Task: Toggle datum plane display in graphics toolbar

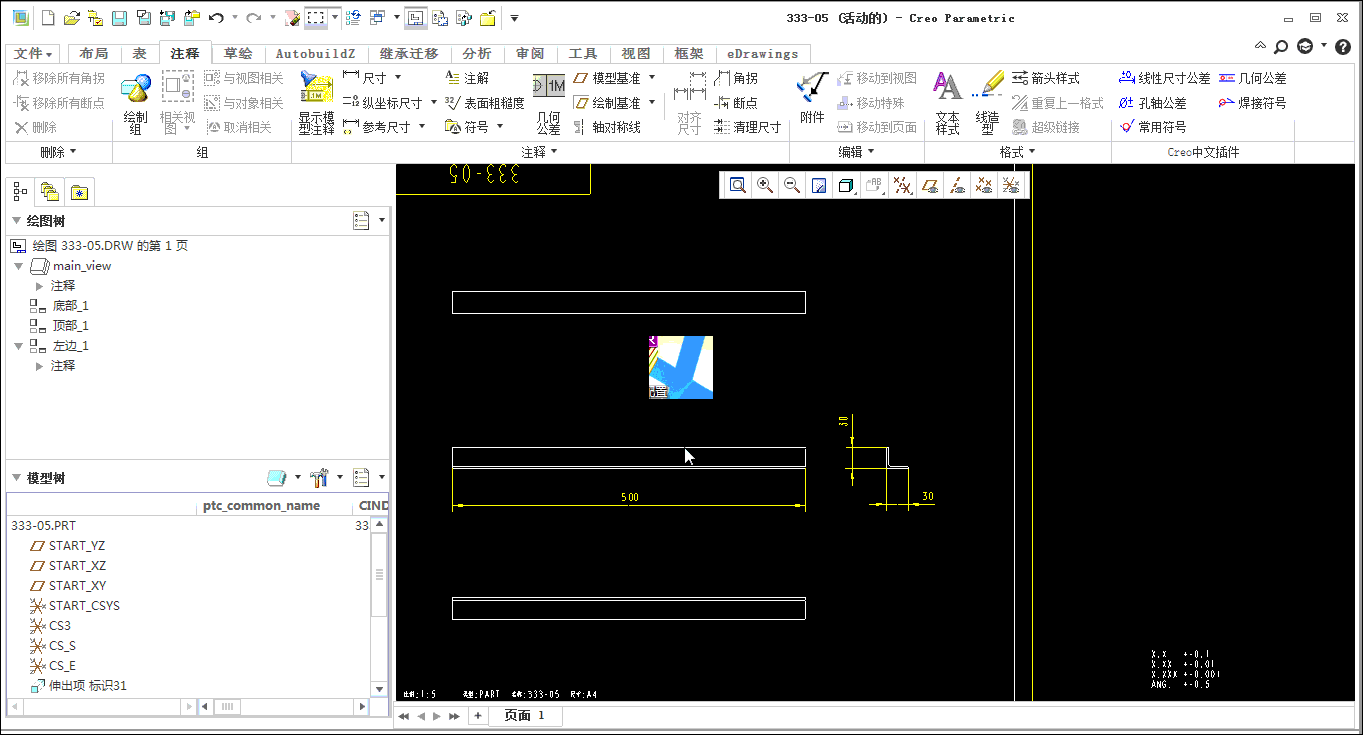Action: (x=930, y=185)
